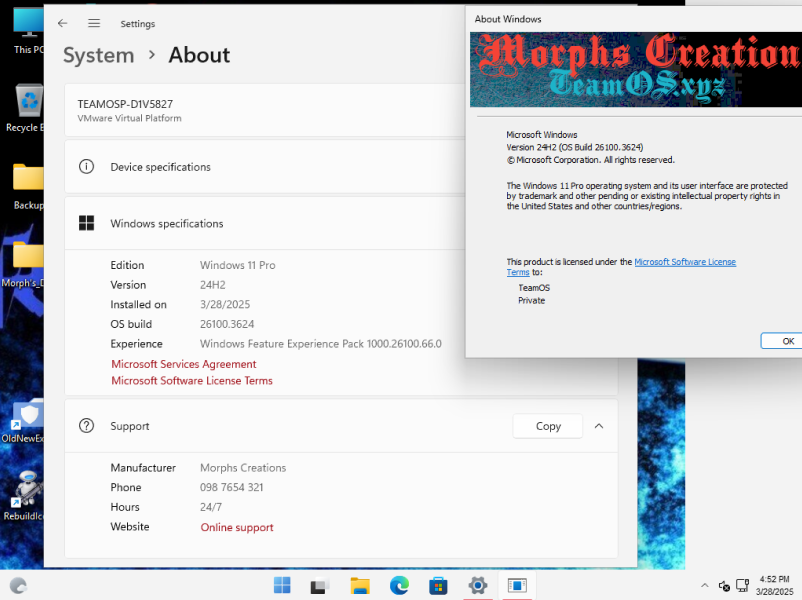Open the clock showing 4:52 PM
This screenshot has height=600, width=802.
tap(774, 585)
